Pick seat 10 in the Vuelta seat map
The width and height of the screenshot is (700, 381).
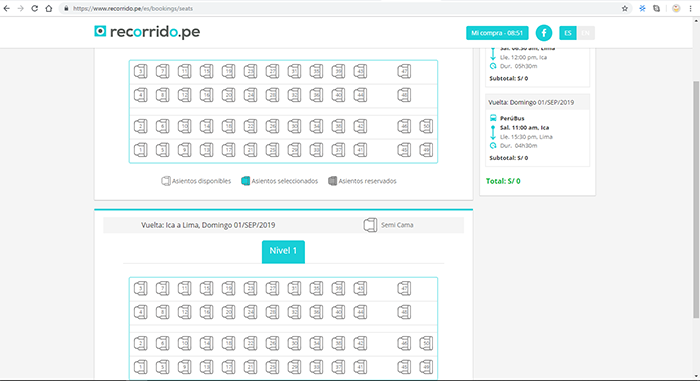184,343
